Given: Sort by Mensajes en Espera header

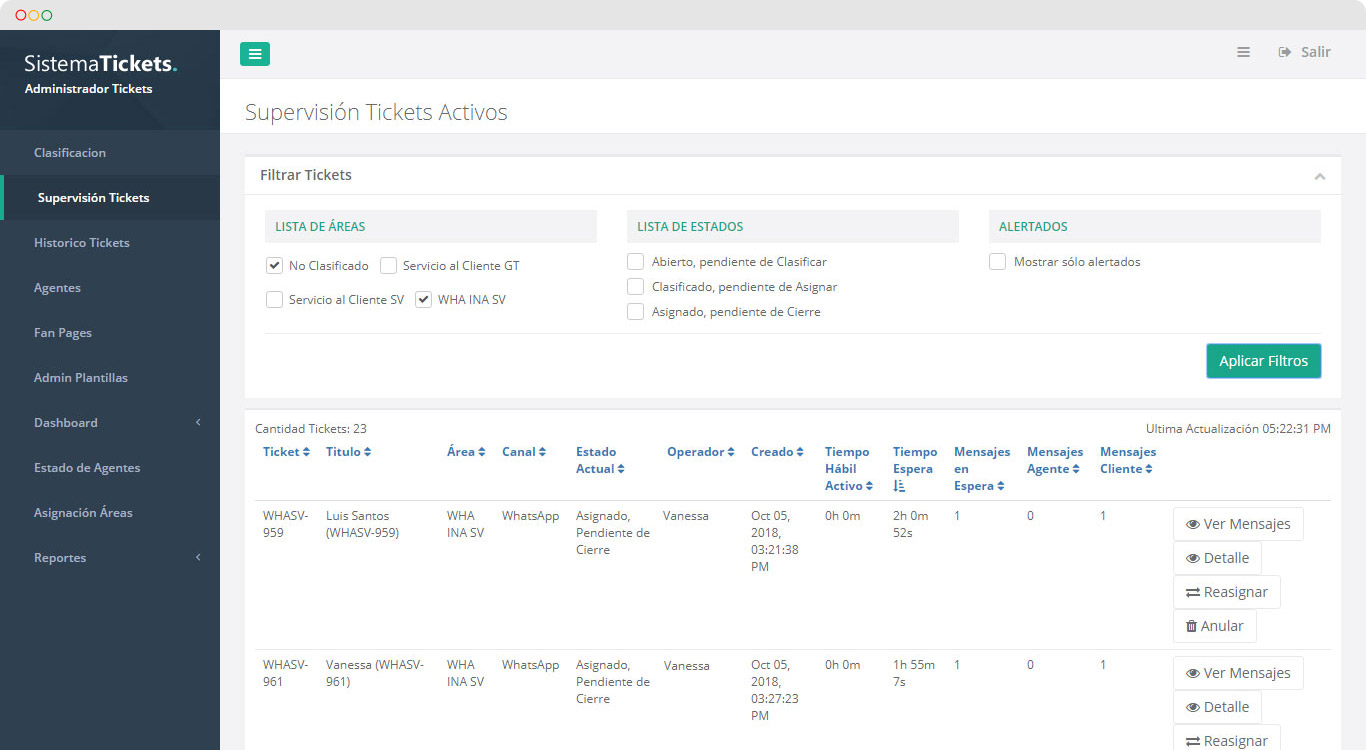Looking at the screenshot, I should (982, 469).
